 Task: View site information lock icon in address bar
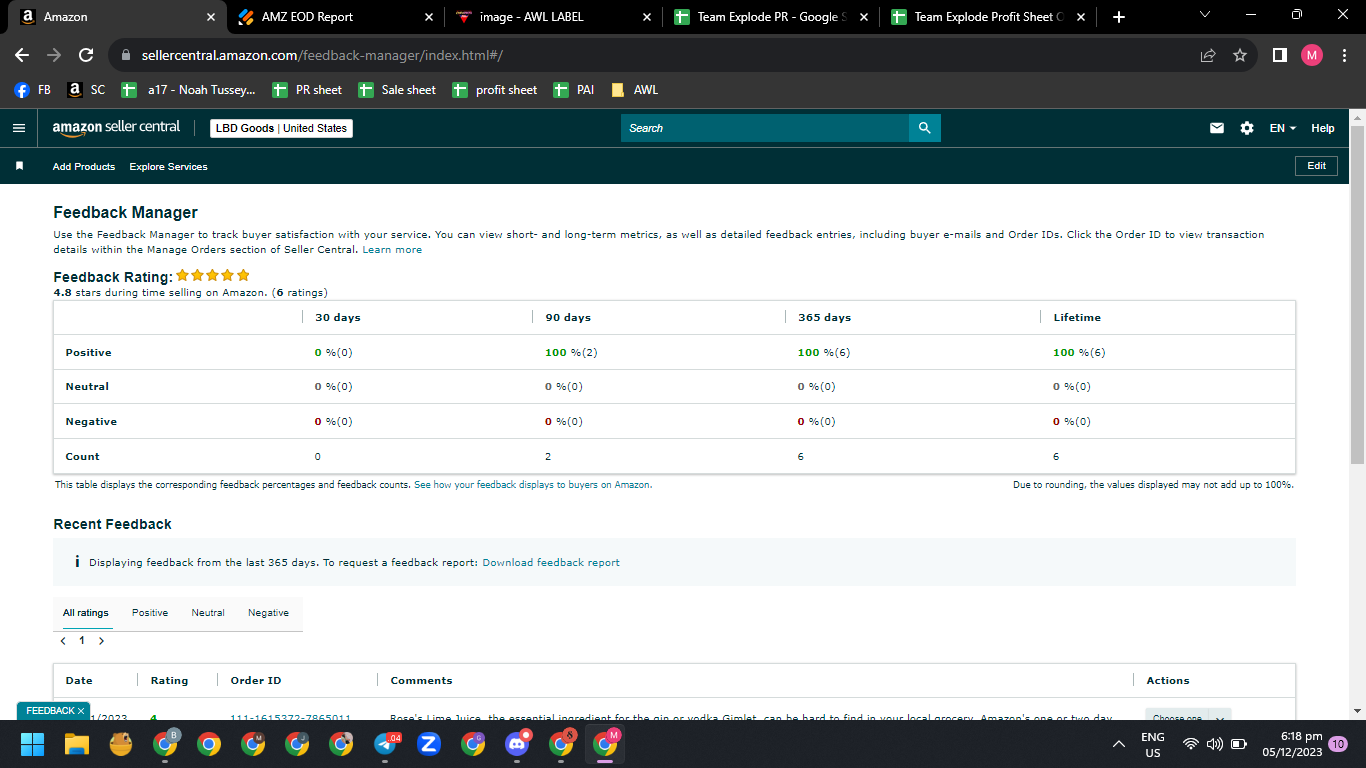click(126, 56)
